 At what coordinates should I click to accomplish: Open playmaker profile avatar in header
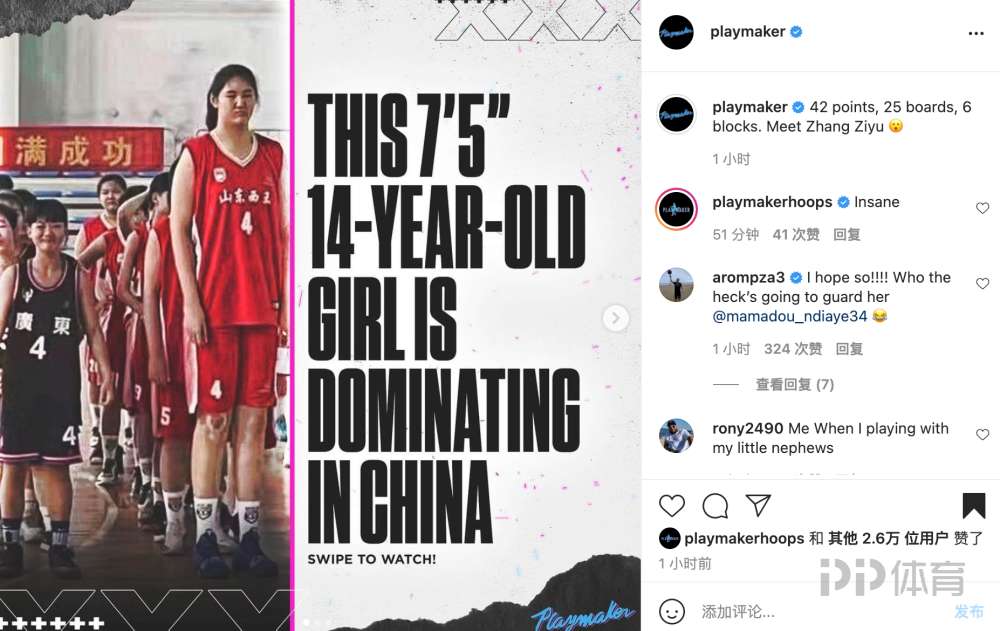[x=676, y=32]
